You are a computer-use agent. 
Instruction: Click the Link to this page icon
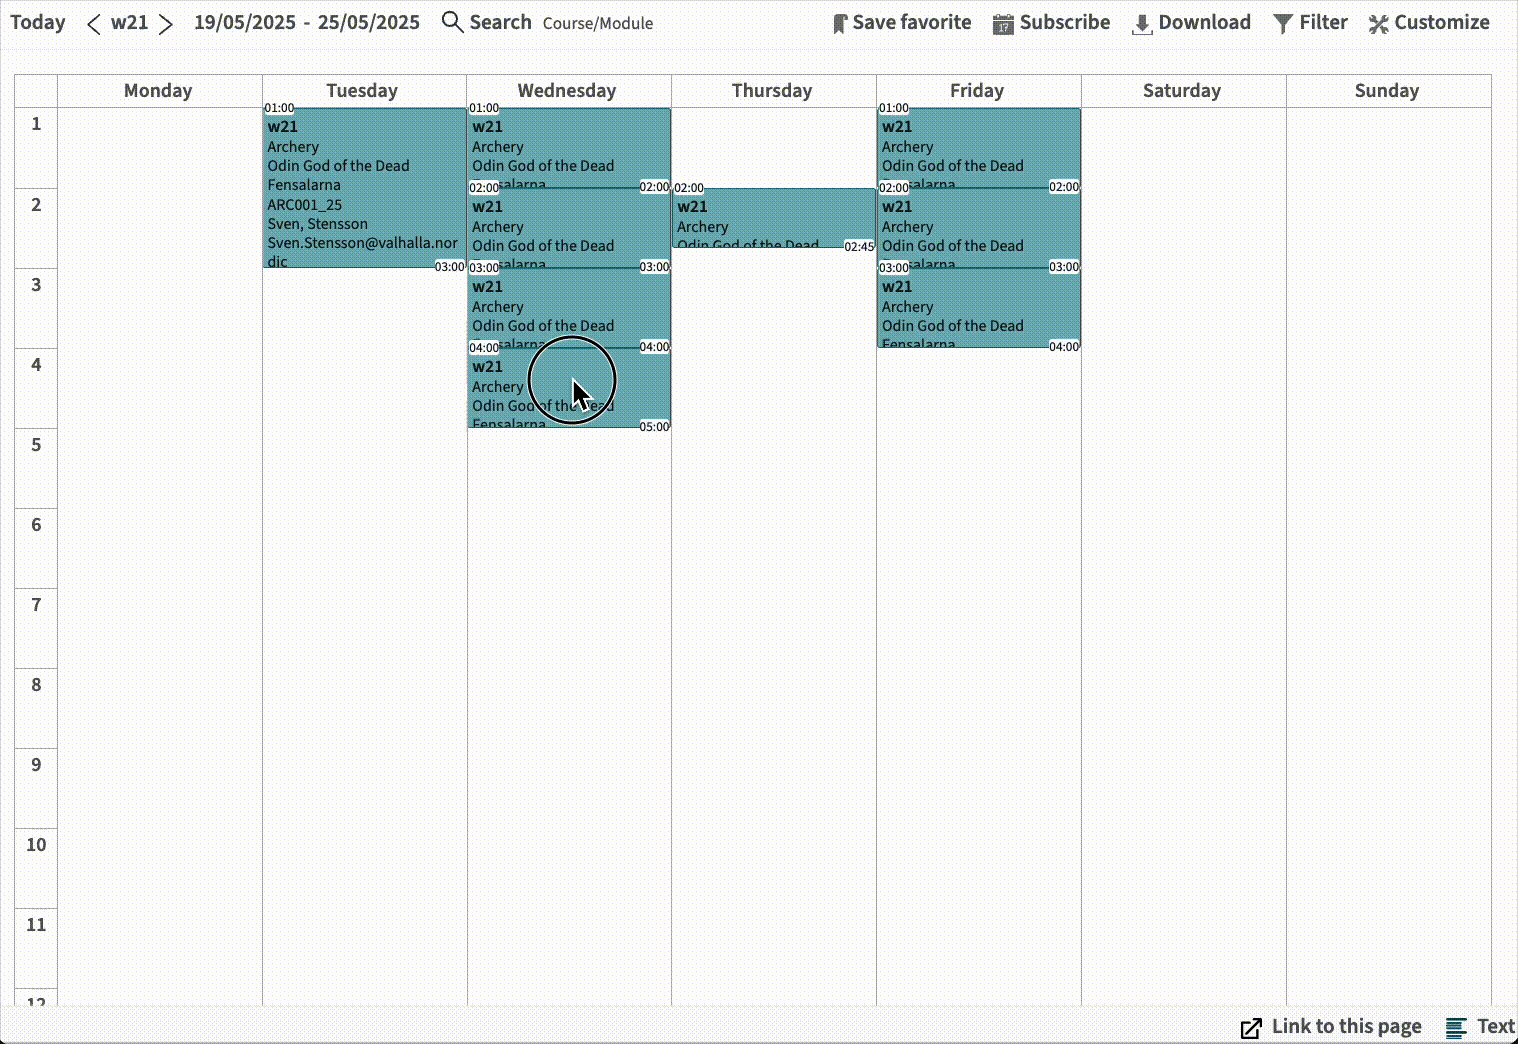point(1251,1028)
